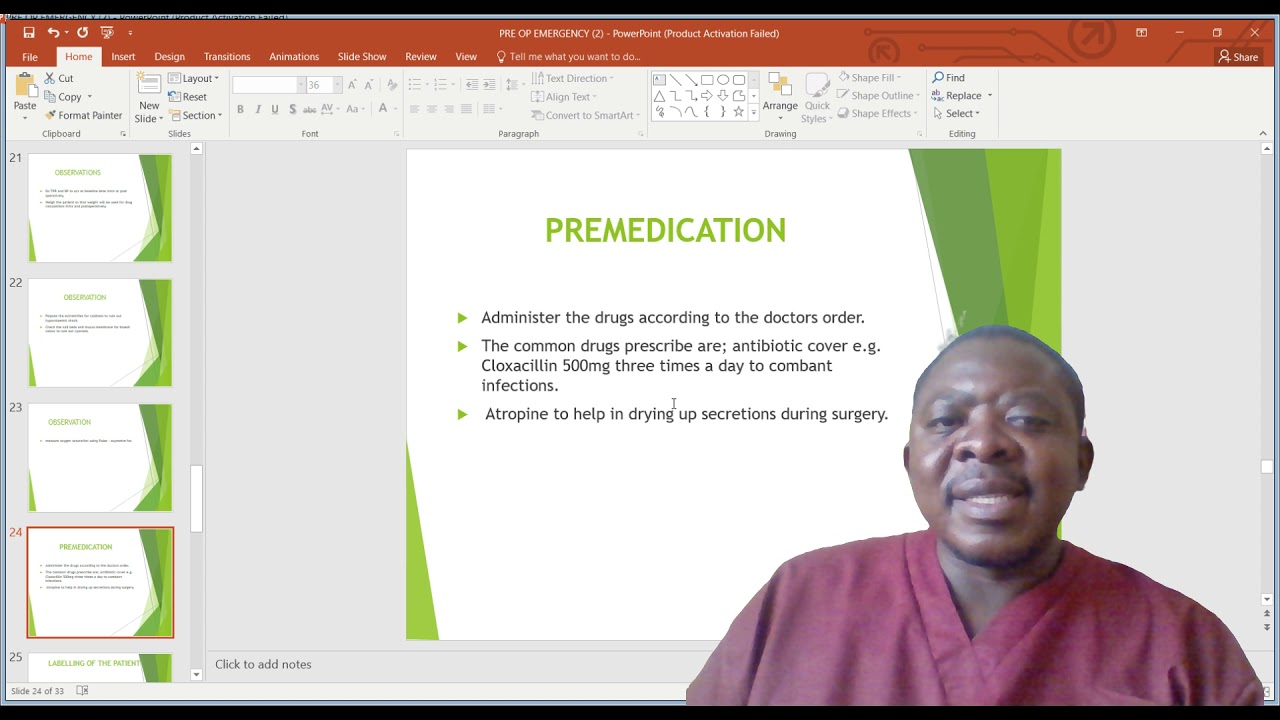The height and width of the screenshot is (720, 1280).
Task: Toggle Text Shadow
Action: 292,109
